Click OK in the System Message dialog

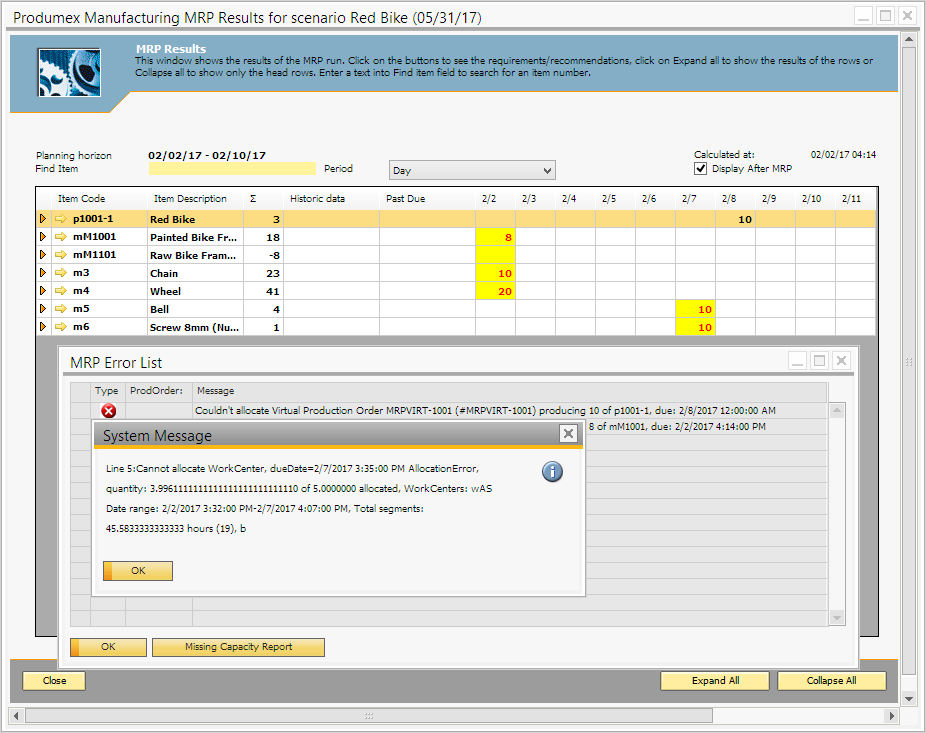pos(138,571)
